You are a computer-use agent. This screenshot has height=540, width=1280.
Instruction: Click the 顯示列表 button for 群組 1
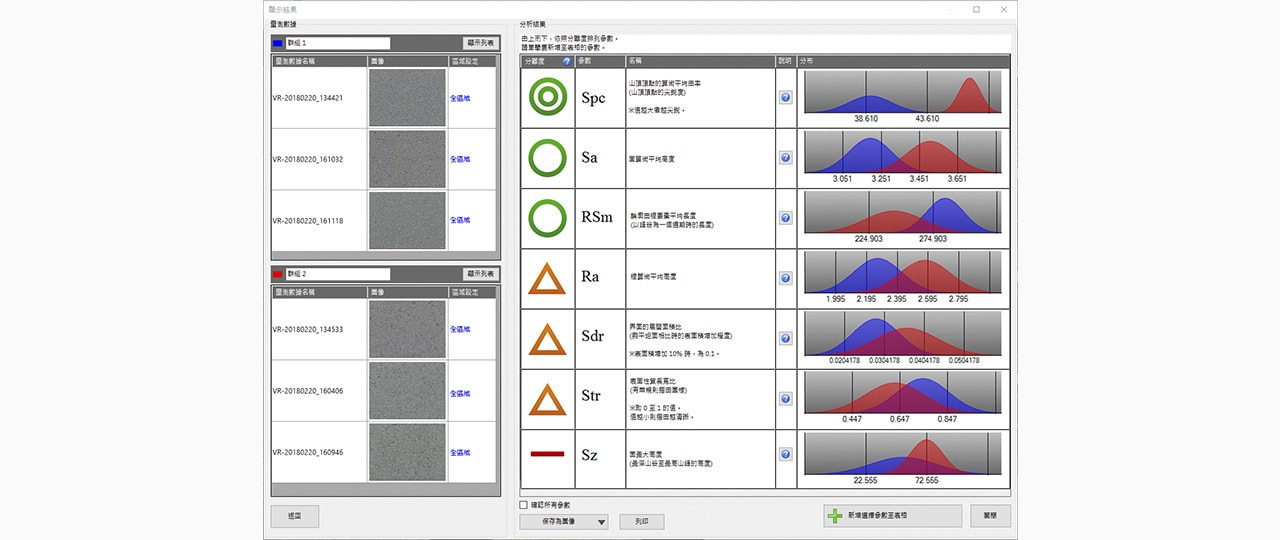tap(480, 43)
